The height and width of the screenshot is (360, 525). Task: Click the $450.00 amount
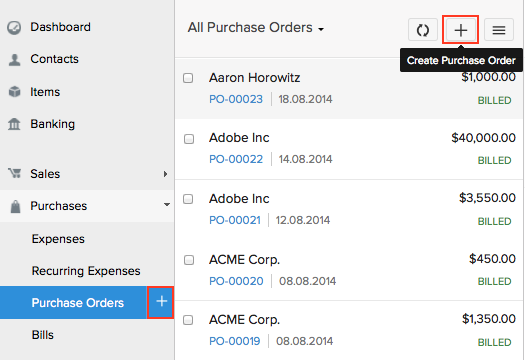(492, 259)
